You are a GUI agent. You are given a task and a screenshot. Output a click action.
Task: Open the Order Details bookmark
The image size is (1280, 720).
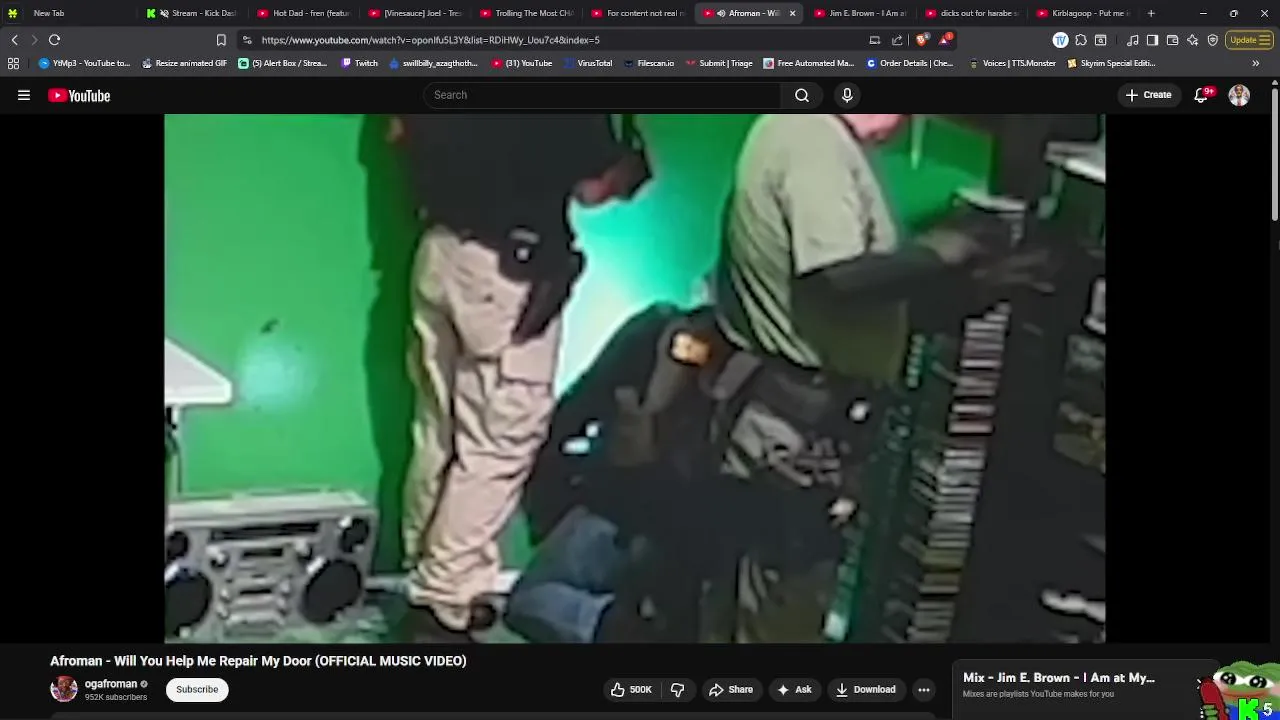(910, 63)
